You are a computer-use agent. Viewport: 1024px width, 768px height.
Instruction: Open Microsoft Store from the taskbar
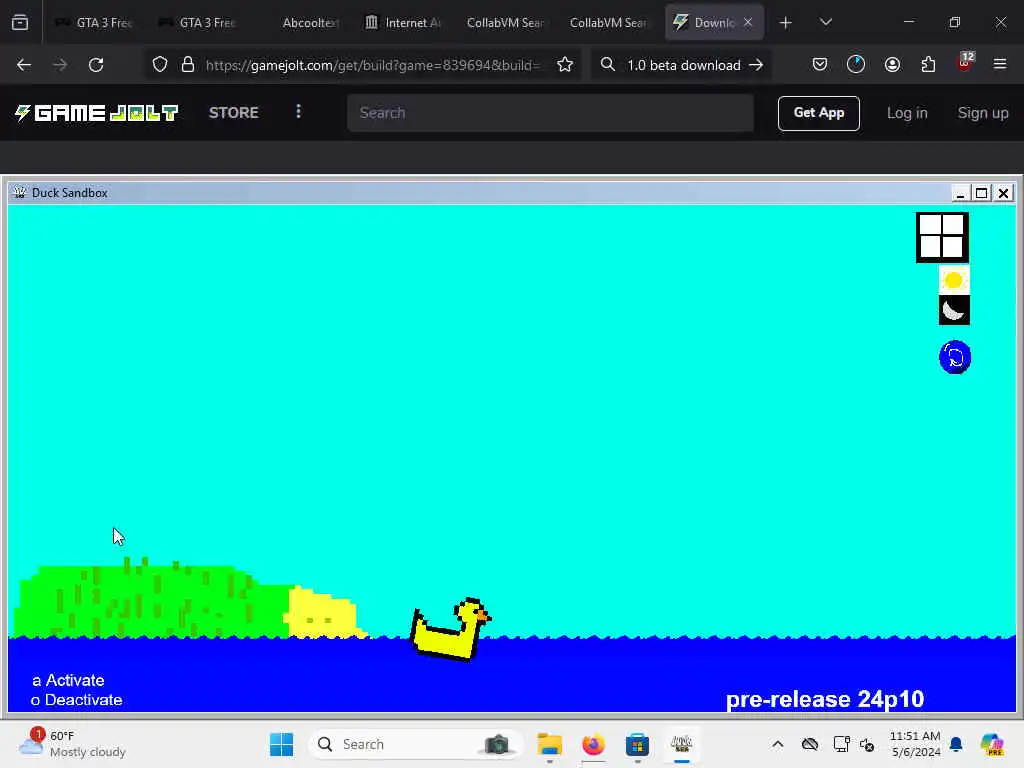tap(637, 744)
